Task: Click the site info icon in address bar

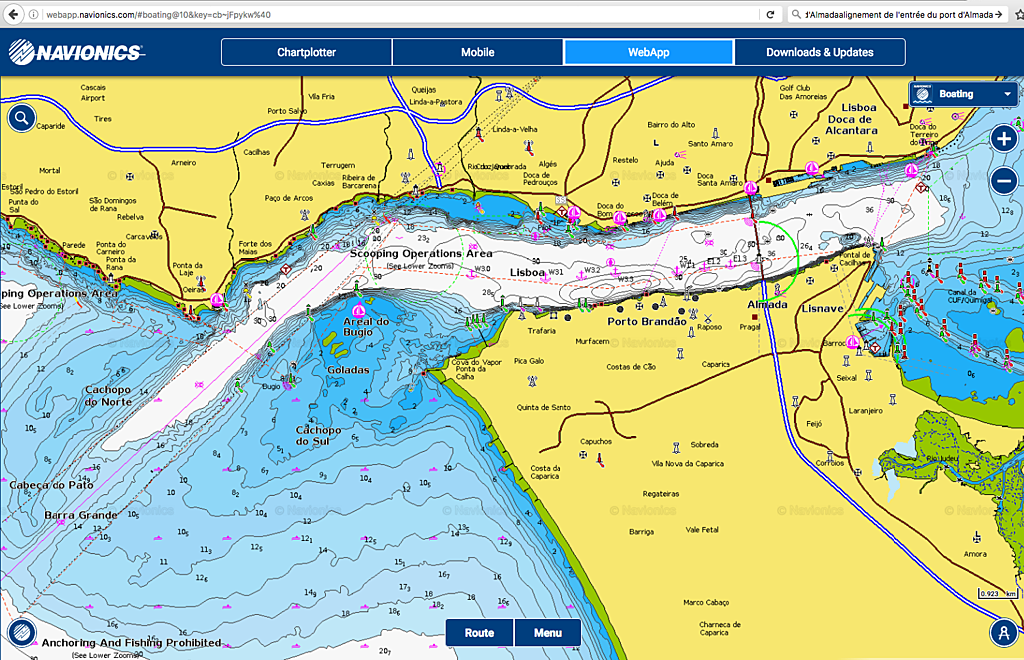Action: (x=33, y=14)
